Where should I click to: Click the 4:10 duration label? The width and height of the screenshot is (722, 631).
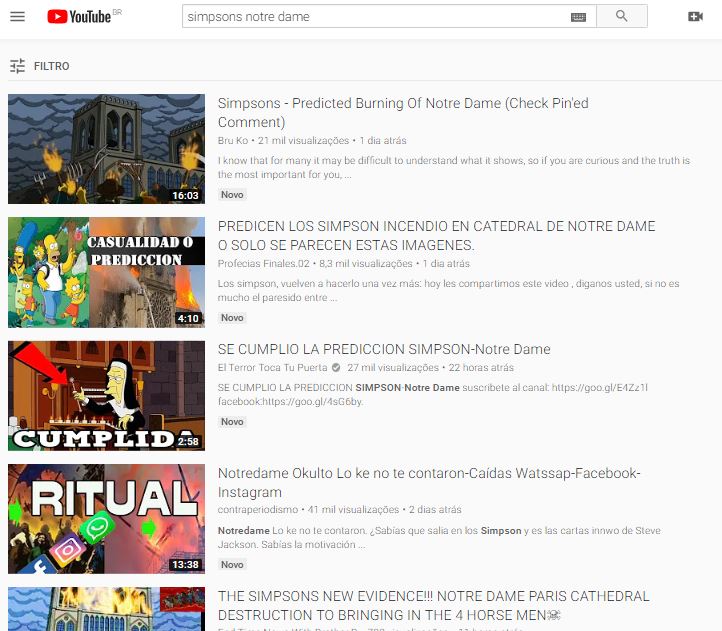coord(188,318)
